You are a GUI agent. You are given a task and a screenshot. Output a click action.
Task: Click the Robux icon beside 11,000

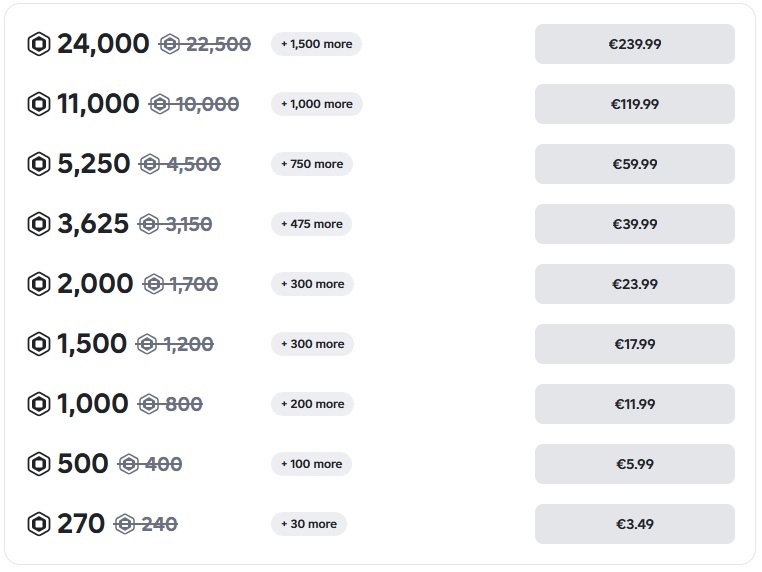(x=39, y=104)
